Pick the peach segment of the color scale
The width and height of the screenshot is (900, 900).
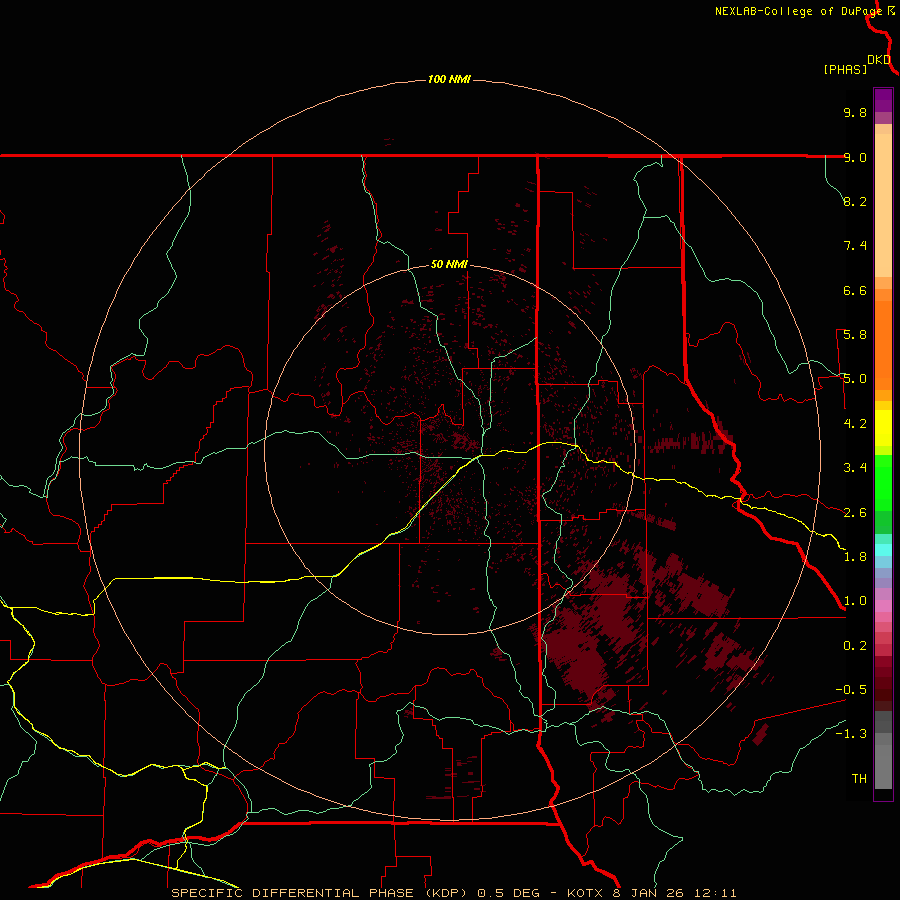pos(883,205)
